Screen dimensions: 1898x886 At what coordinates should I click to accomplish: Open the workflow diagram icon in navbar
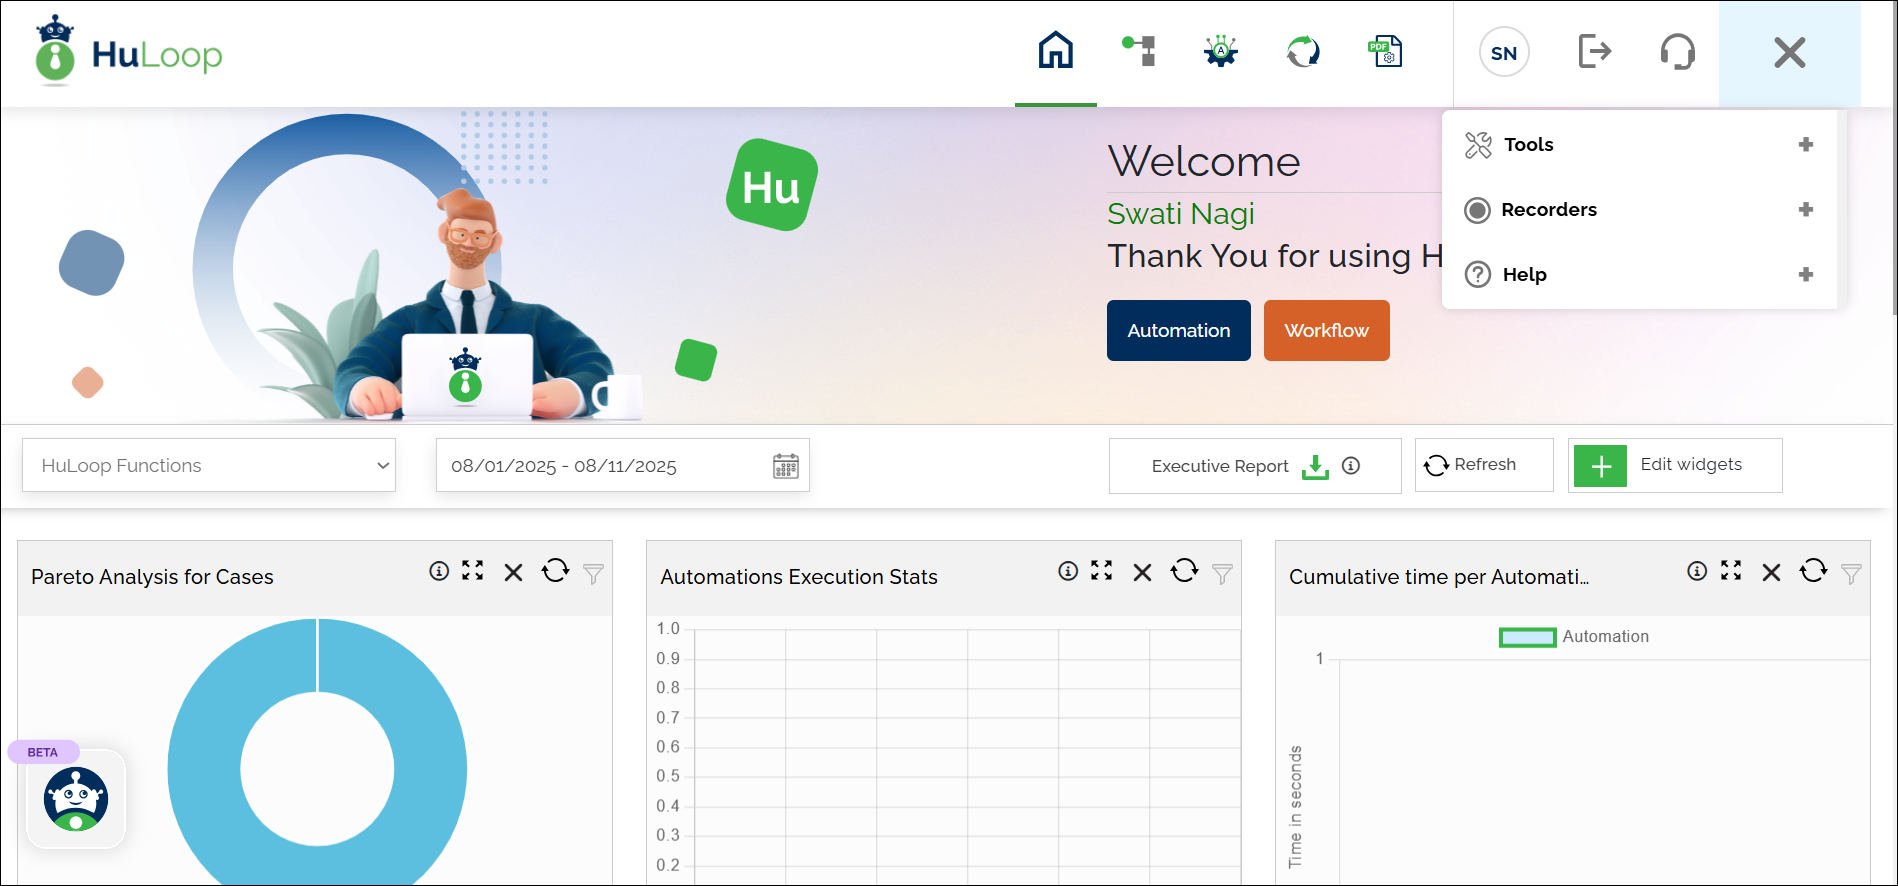click(x=1139, y=51)
